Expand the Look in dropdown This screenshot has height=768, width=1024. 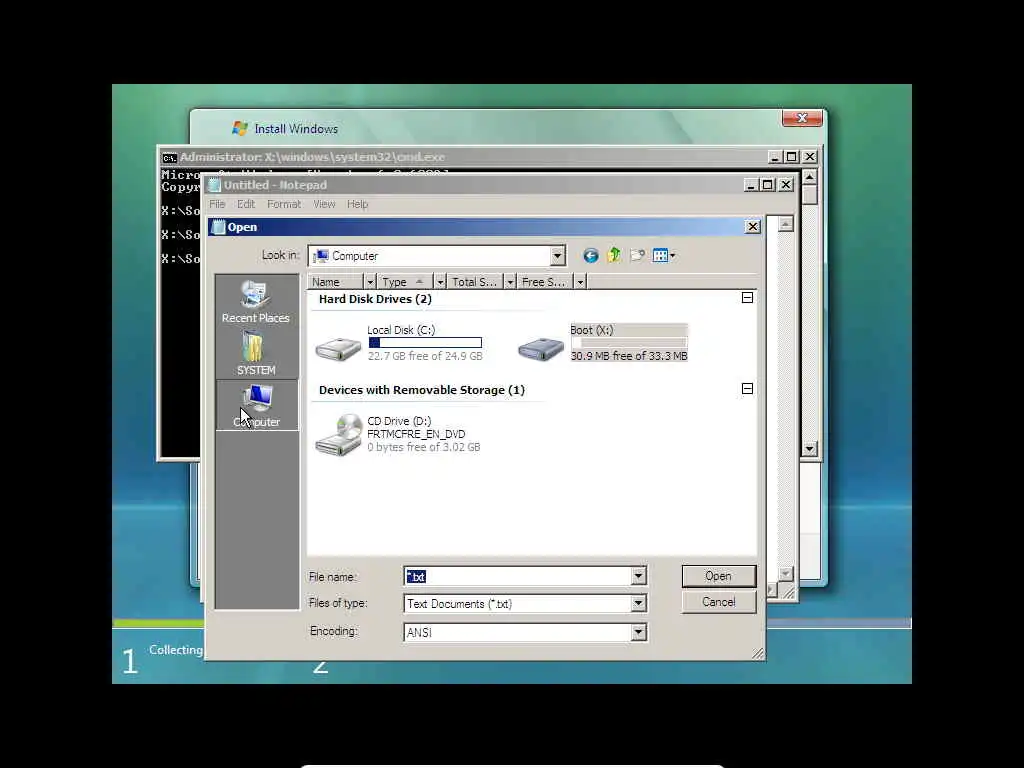[557, 256]
